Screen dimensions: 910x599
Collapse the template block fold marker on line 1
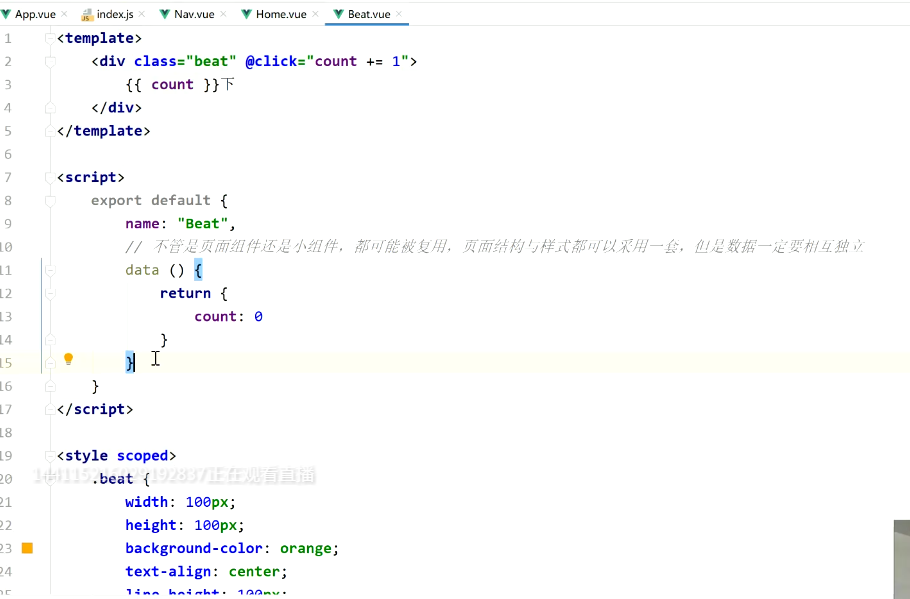coord(50,38)
